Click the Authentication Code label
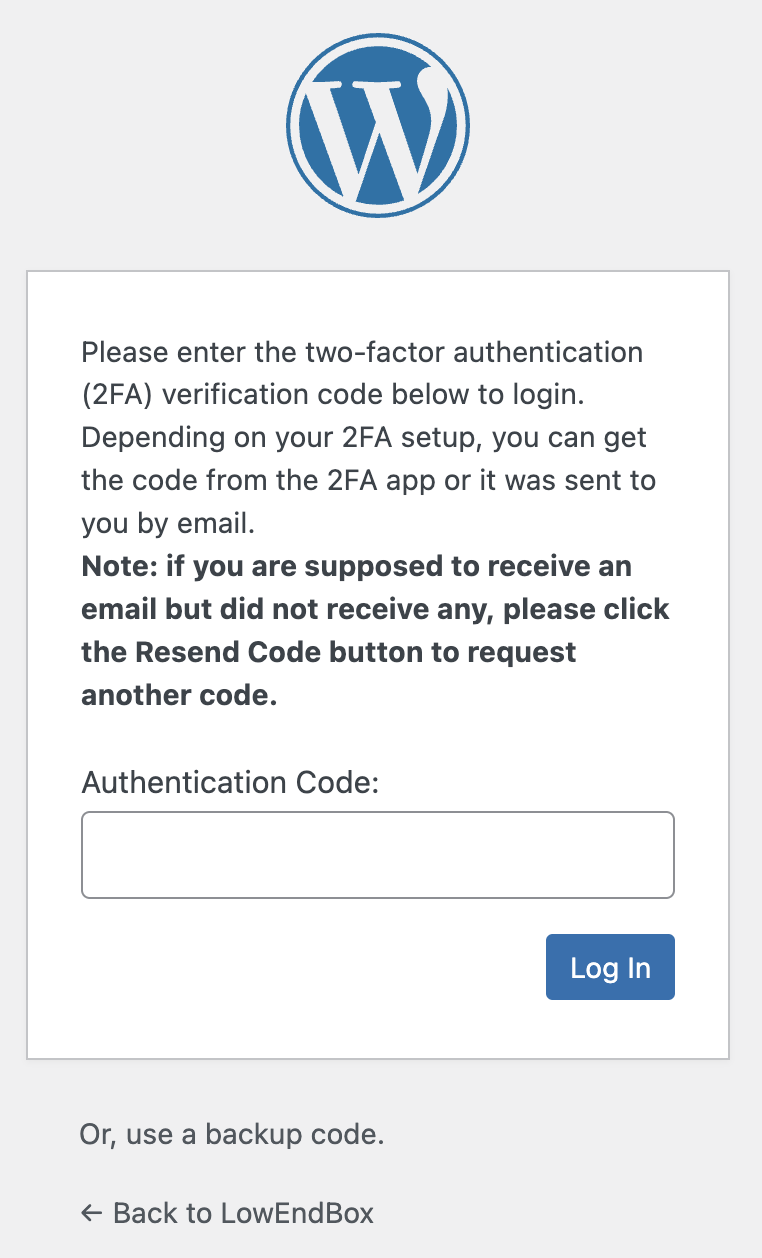The image size is (762, 1258). (x=230, y=781)
